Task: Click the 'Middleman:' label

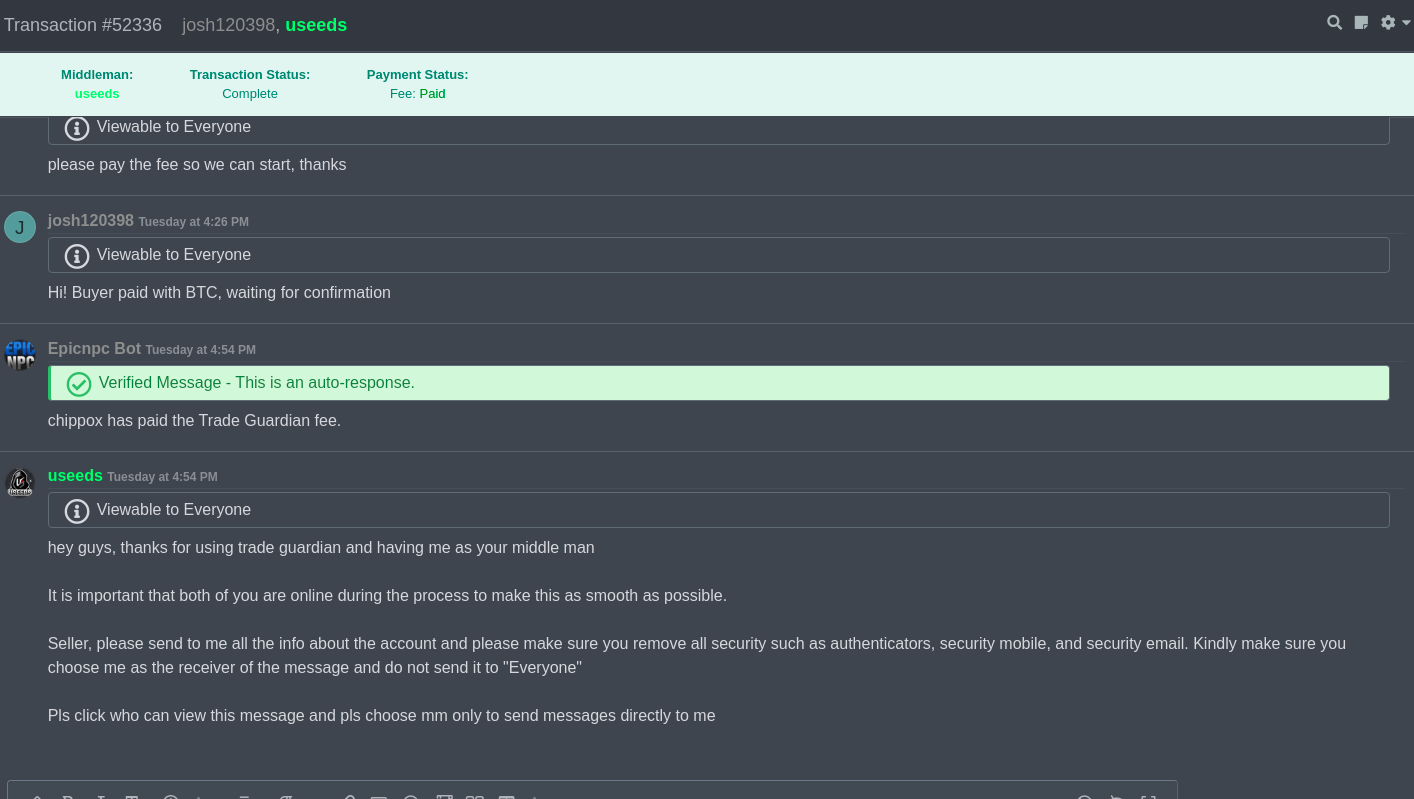Action: coord(97,74)
